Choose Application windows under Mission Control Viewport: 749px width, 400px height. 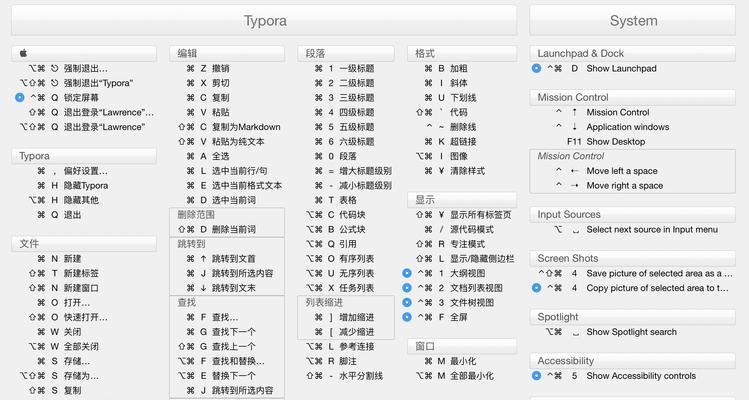tap(612, 127)
